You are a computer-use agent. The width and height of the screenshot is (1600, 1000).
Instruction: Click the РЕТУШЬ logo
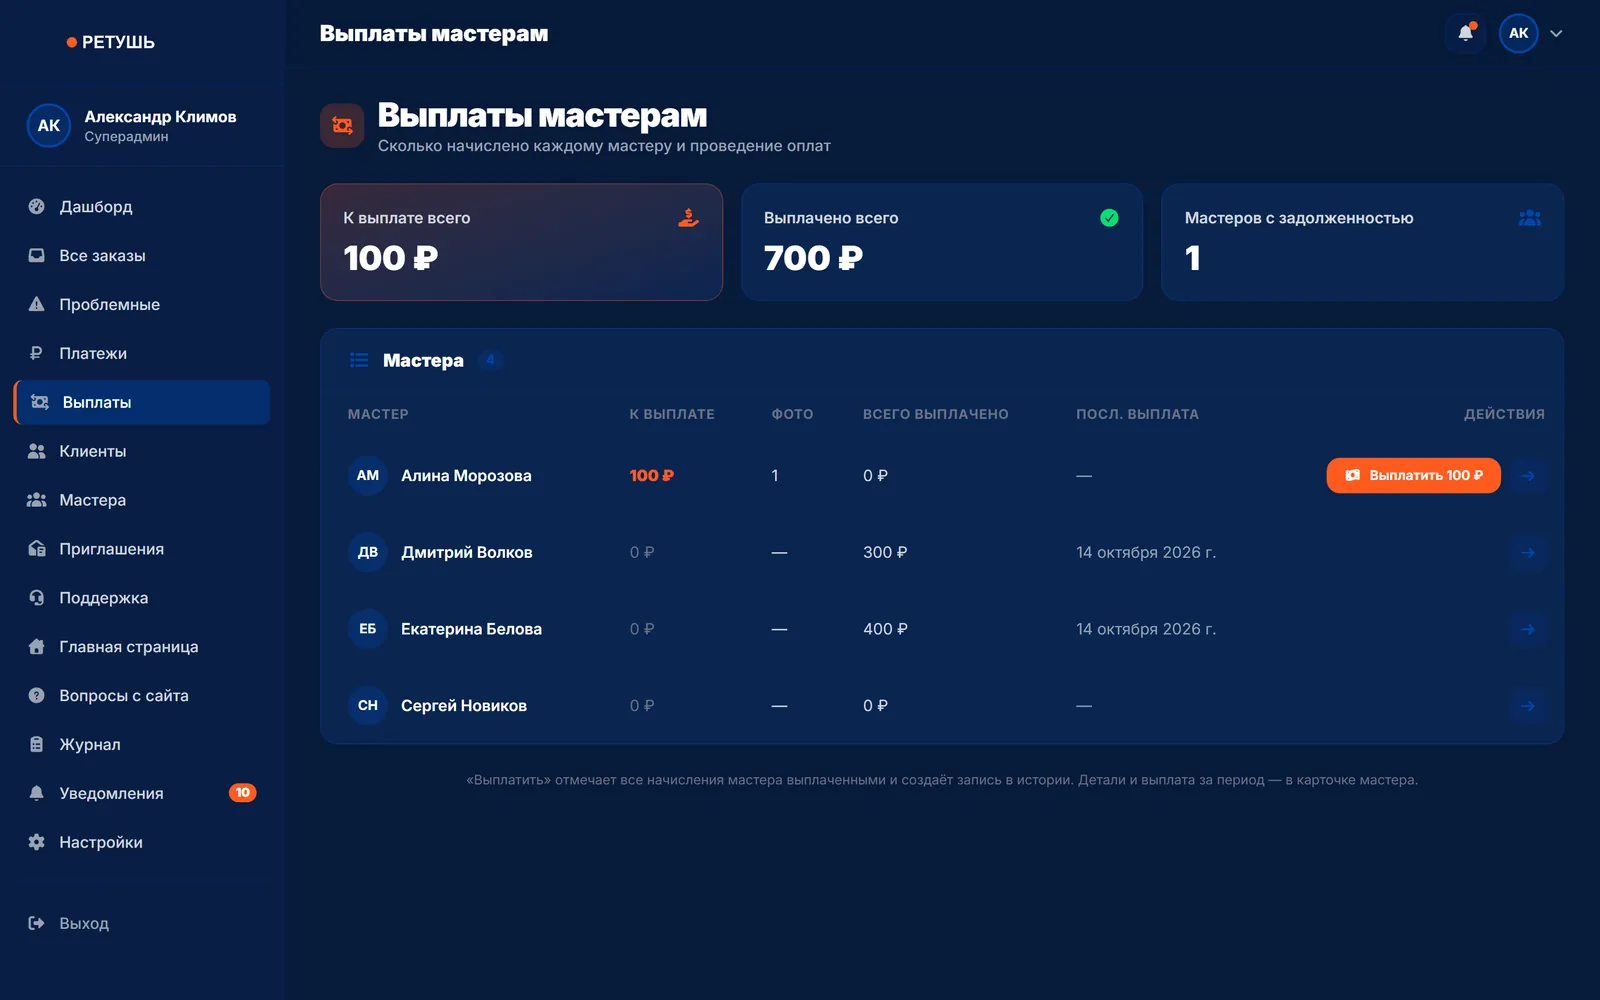(x=111, y=42)
